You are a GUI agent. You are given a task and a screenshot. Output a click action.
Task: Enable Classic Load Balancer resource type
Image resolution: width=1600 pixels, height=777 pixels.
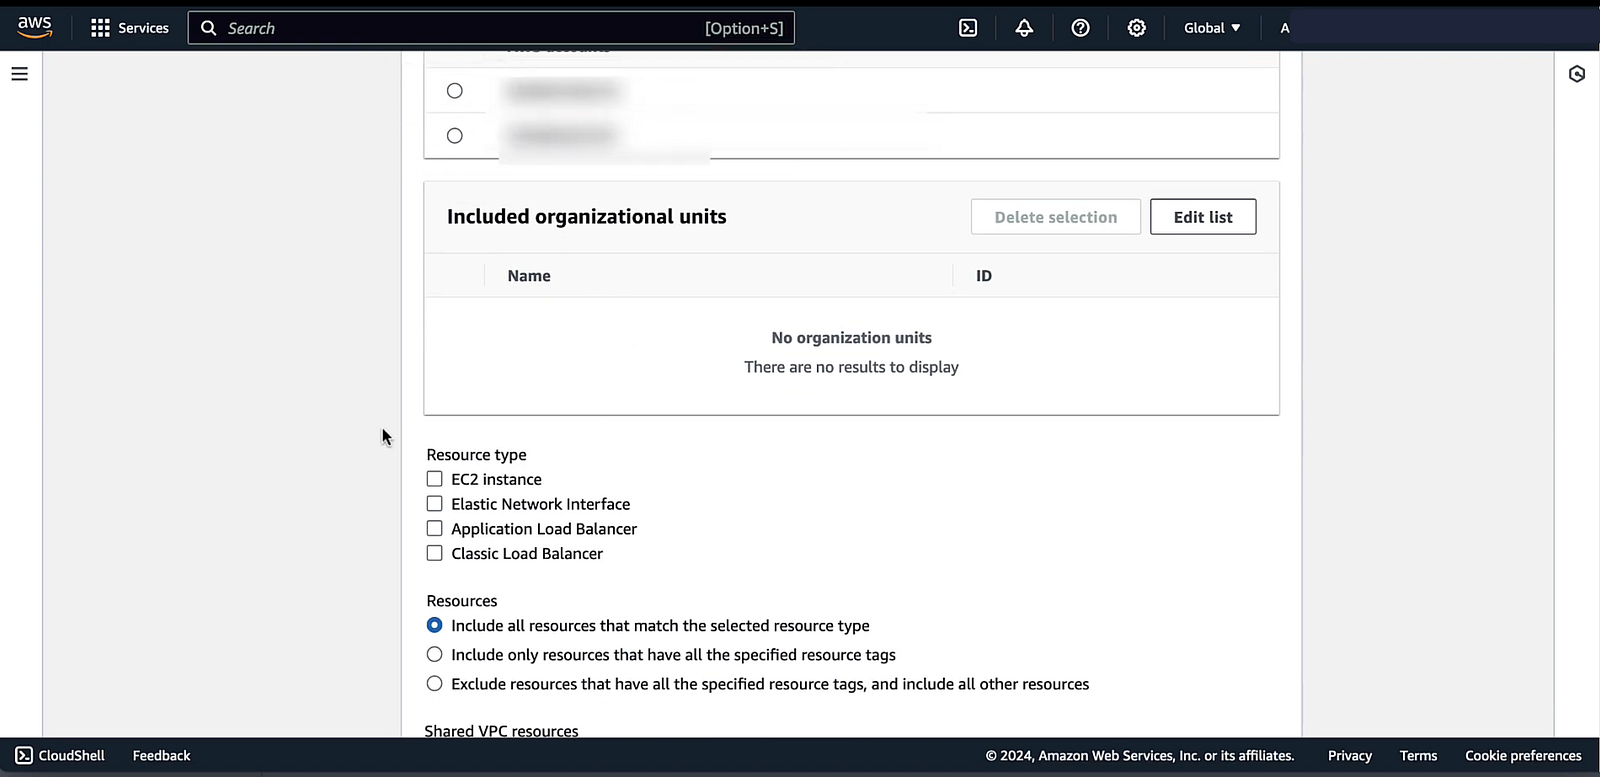pyautogui.click(x=434, y=553)
